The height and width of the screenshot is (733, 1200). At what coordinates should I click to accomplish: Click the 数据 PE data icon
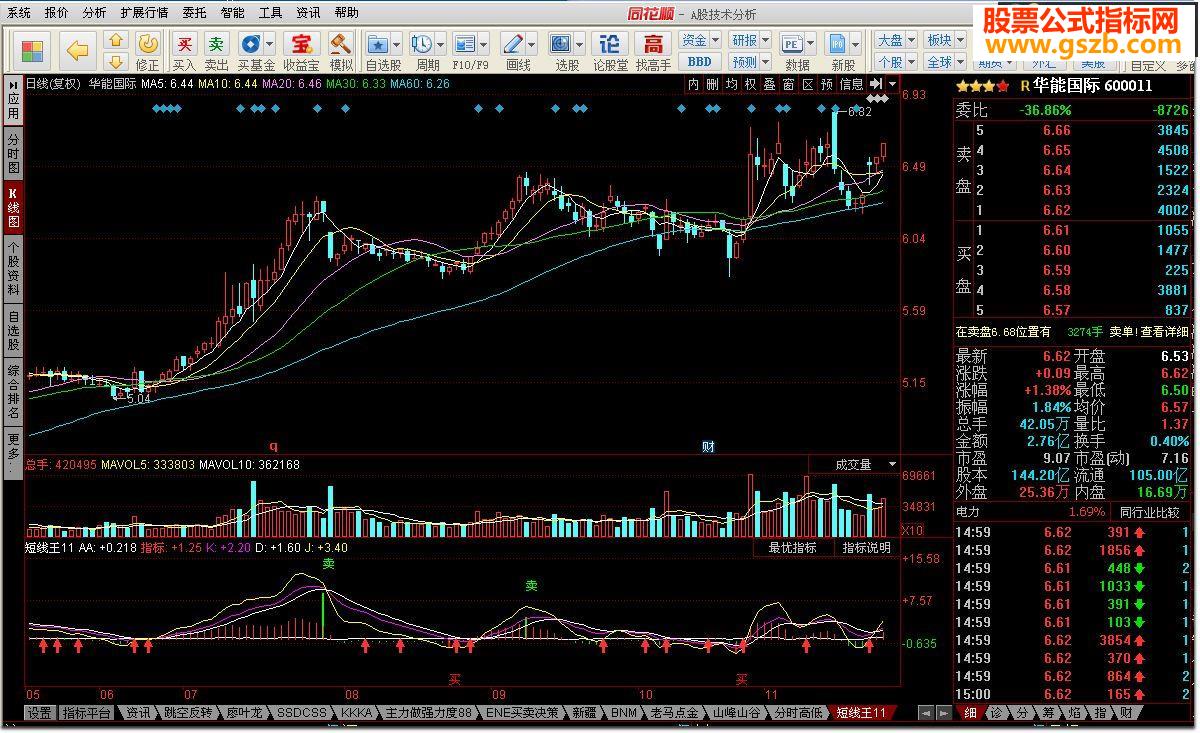click(792, 44)
